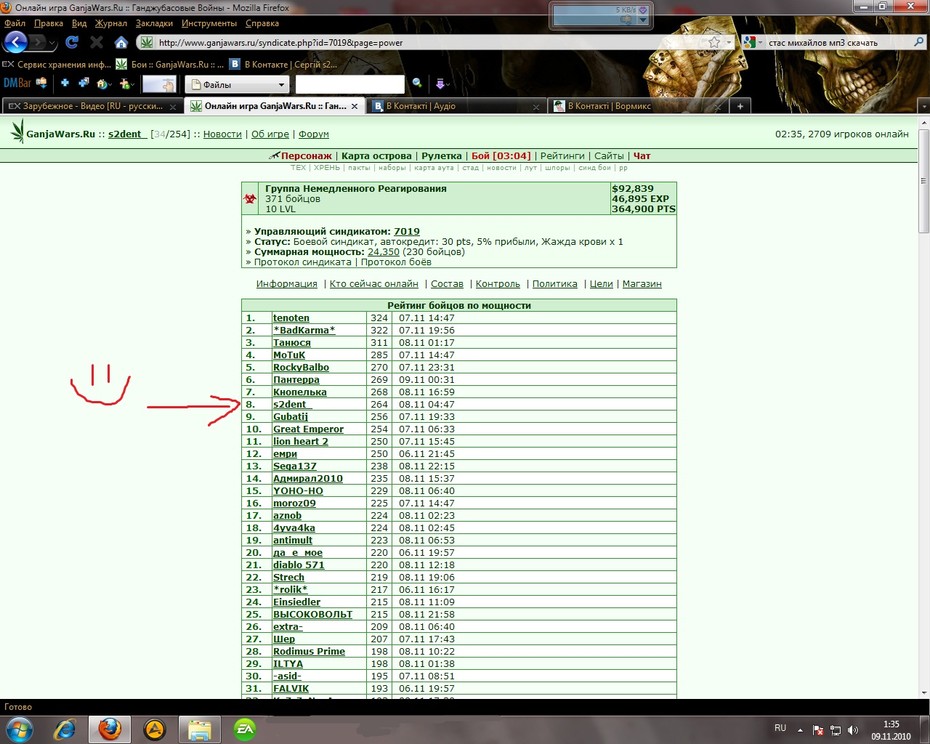930x744 pixels.
Task: Open player tenoten profile
Action: [x=291, y=318]
